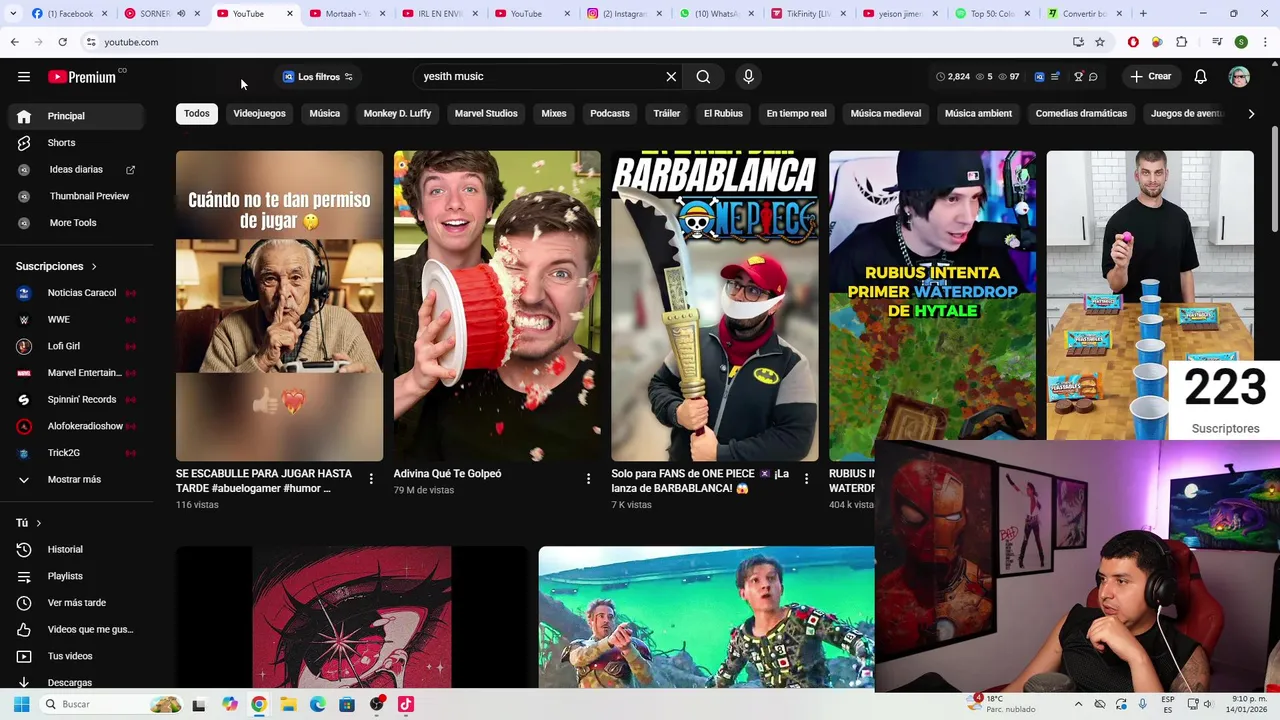Expand the Suscripciones section chevron

pyautogui.click(x=94, y=267)
